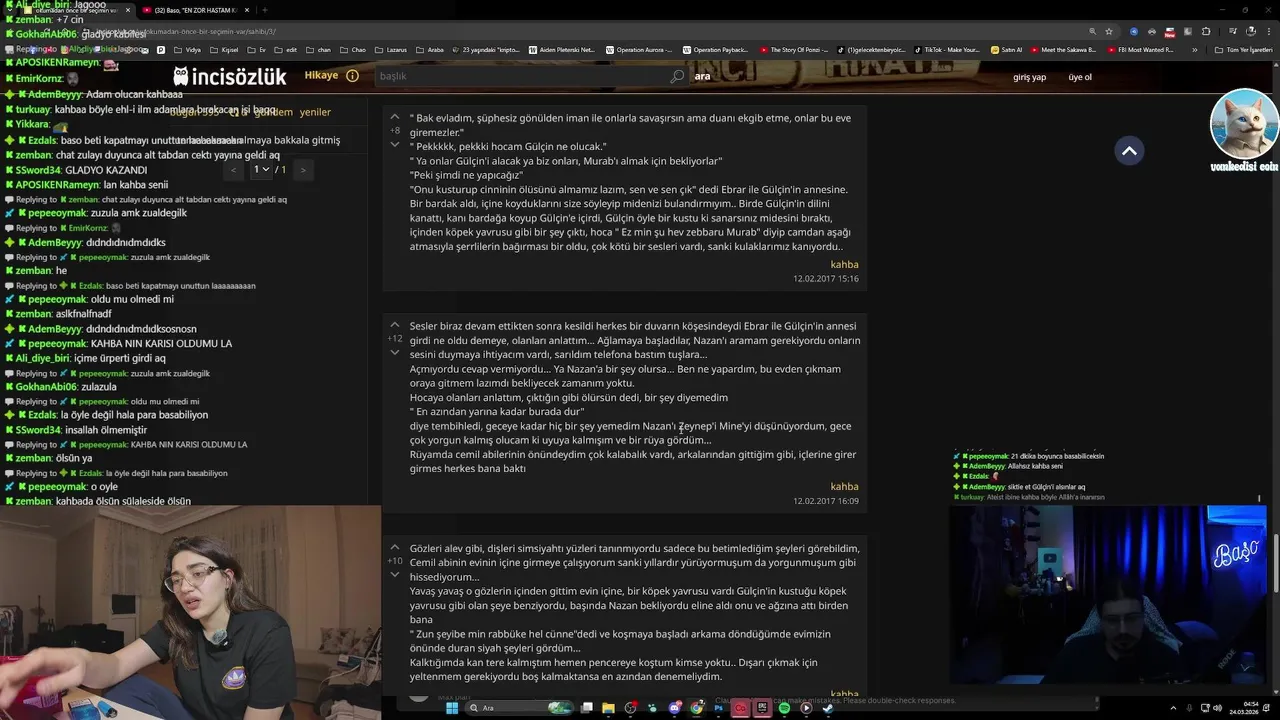Open Meet the Sakawa bookmark
1280x720 pixels.
(x=1064, y=49)
